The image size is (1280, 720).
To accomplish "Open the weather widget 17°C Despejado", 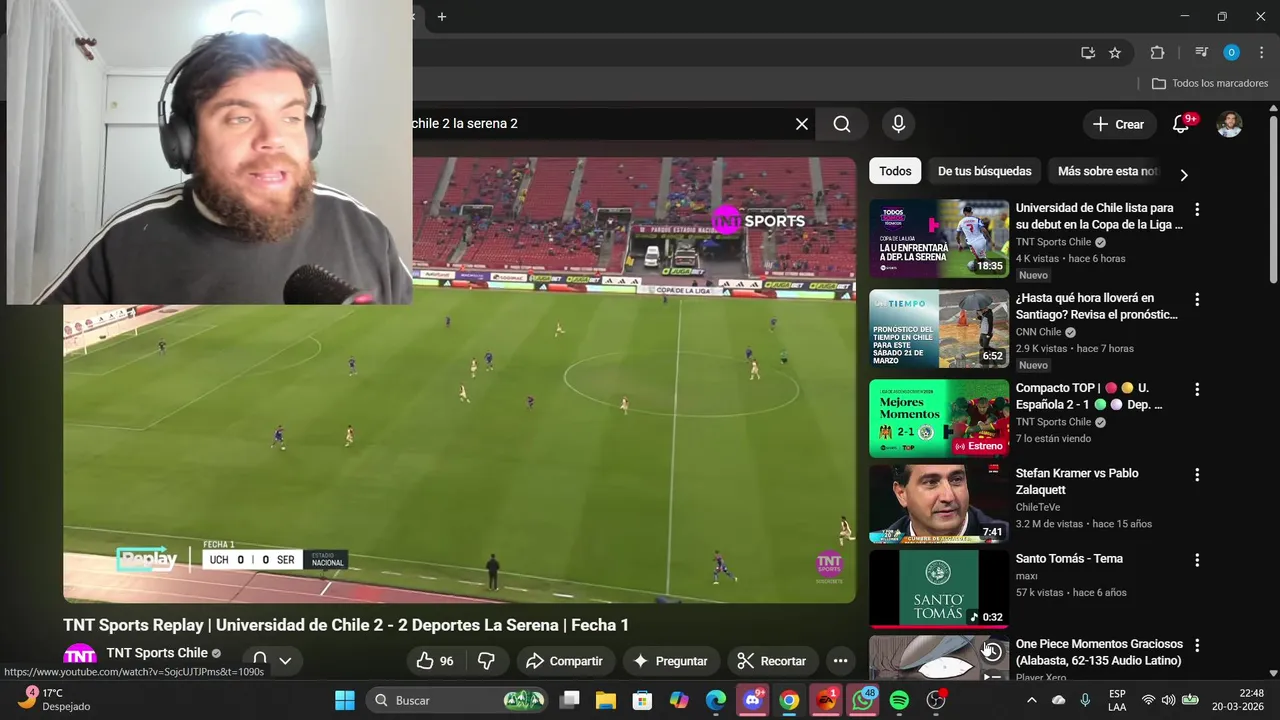I will 55,699.
